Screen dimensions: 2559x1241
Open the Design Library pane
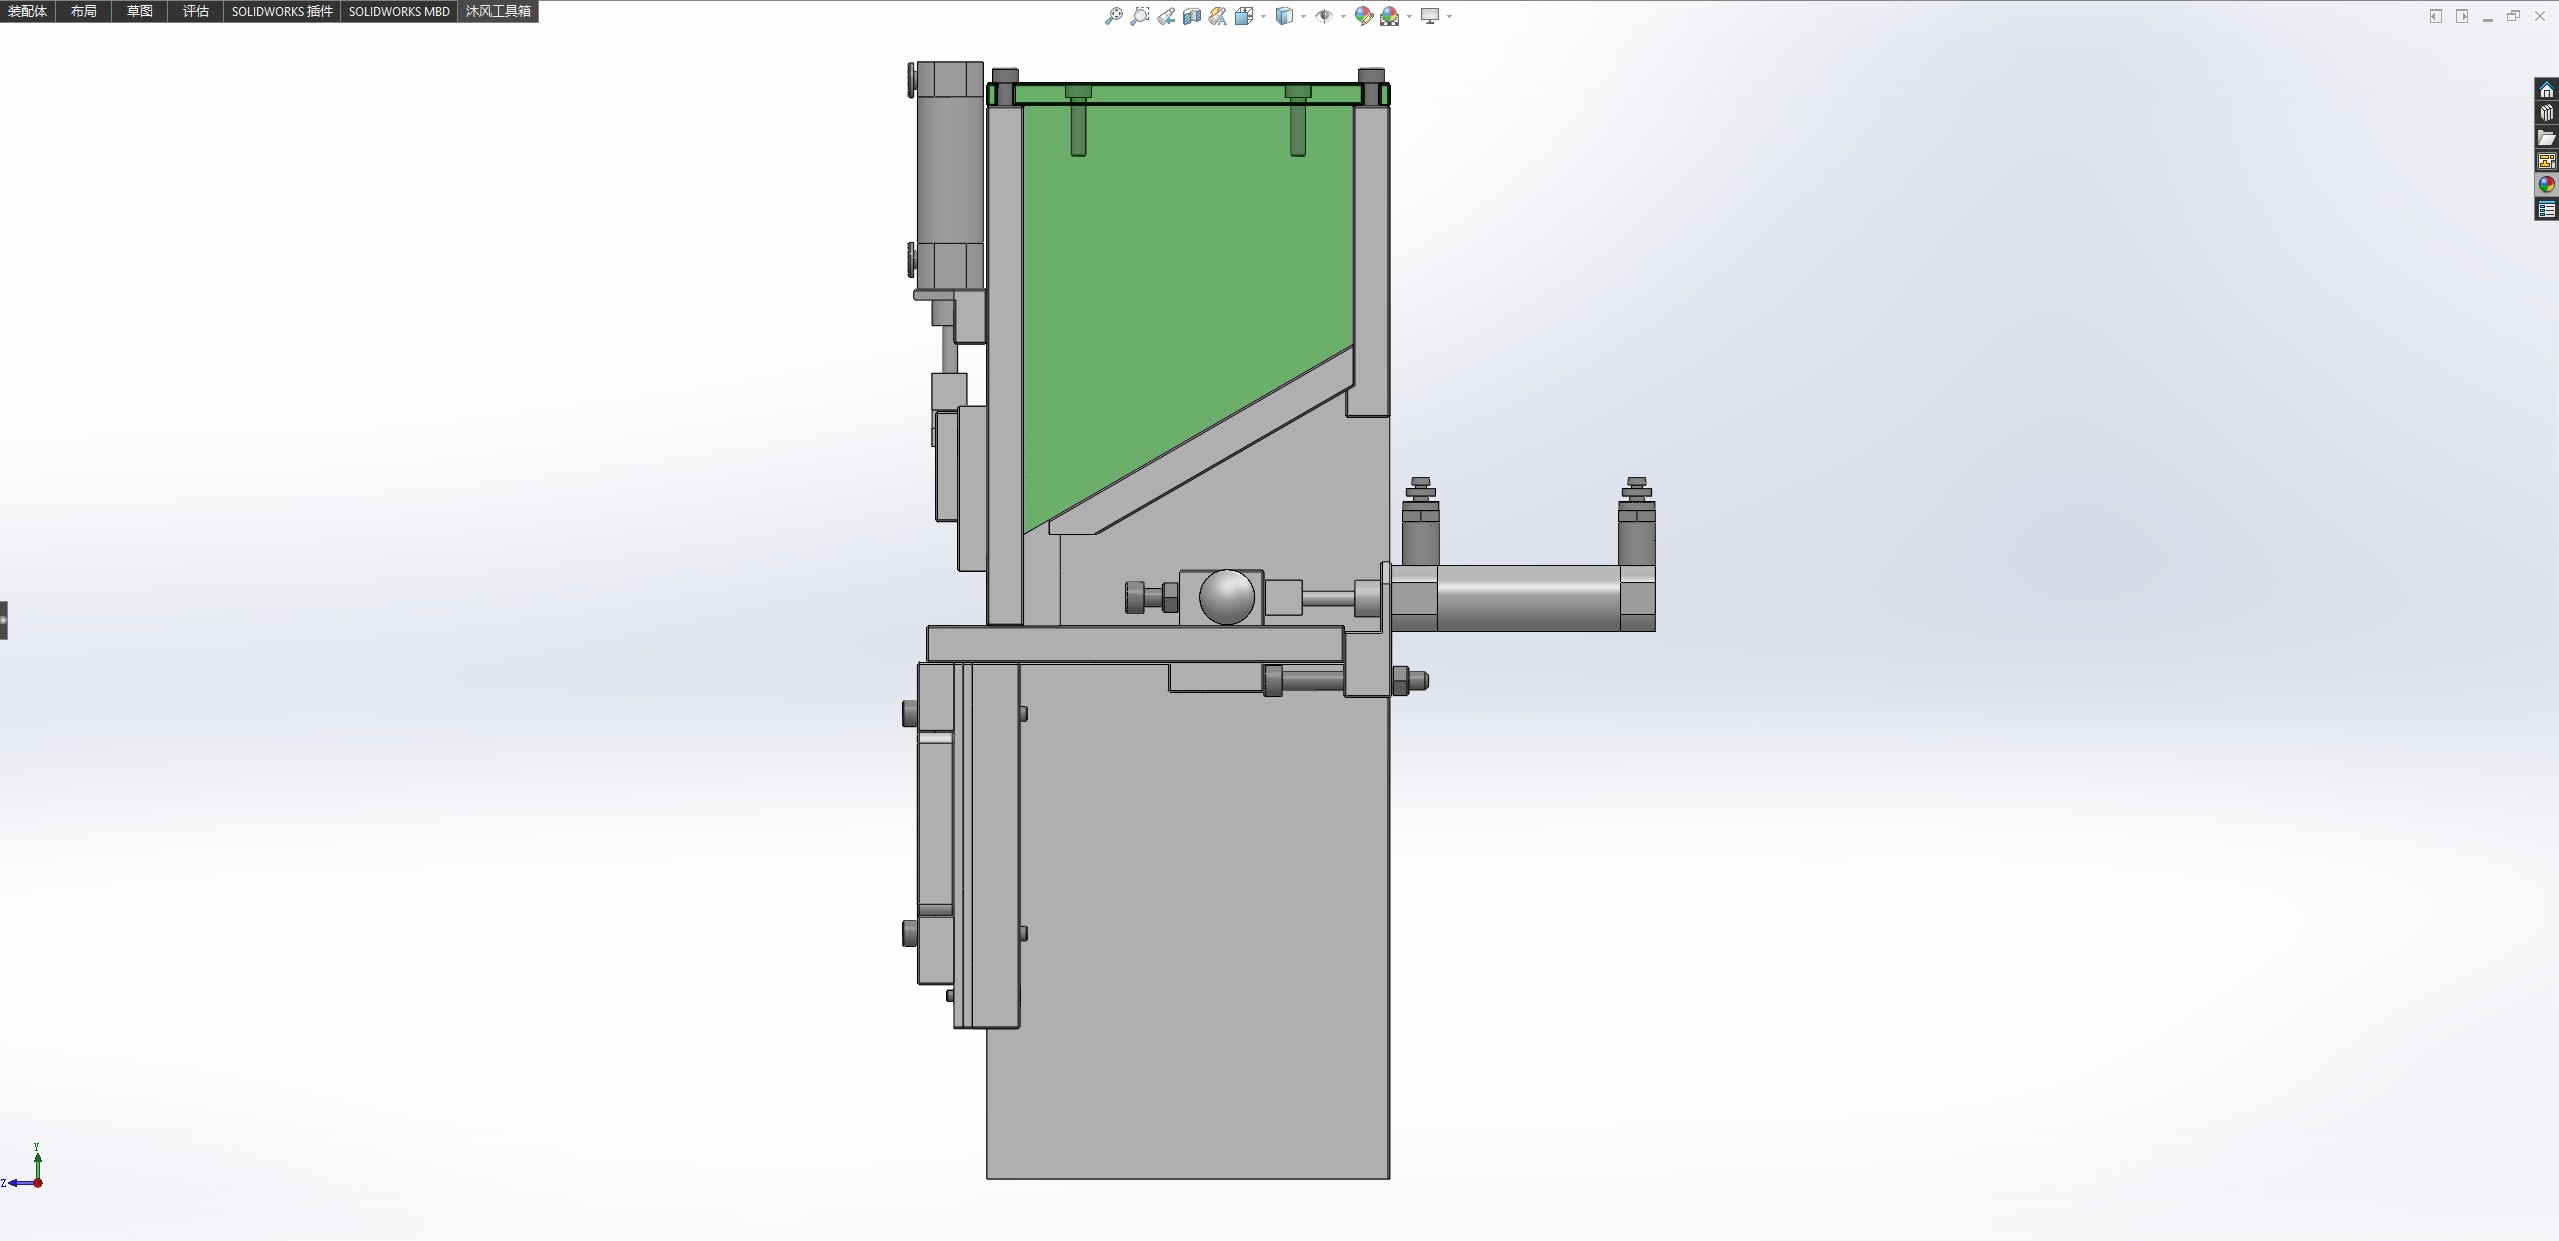pyautogui.click(x=2546, y=113)
